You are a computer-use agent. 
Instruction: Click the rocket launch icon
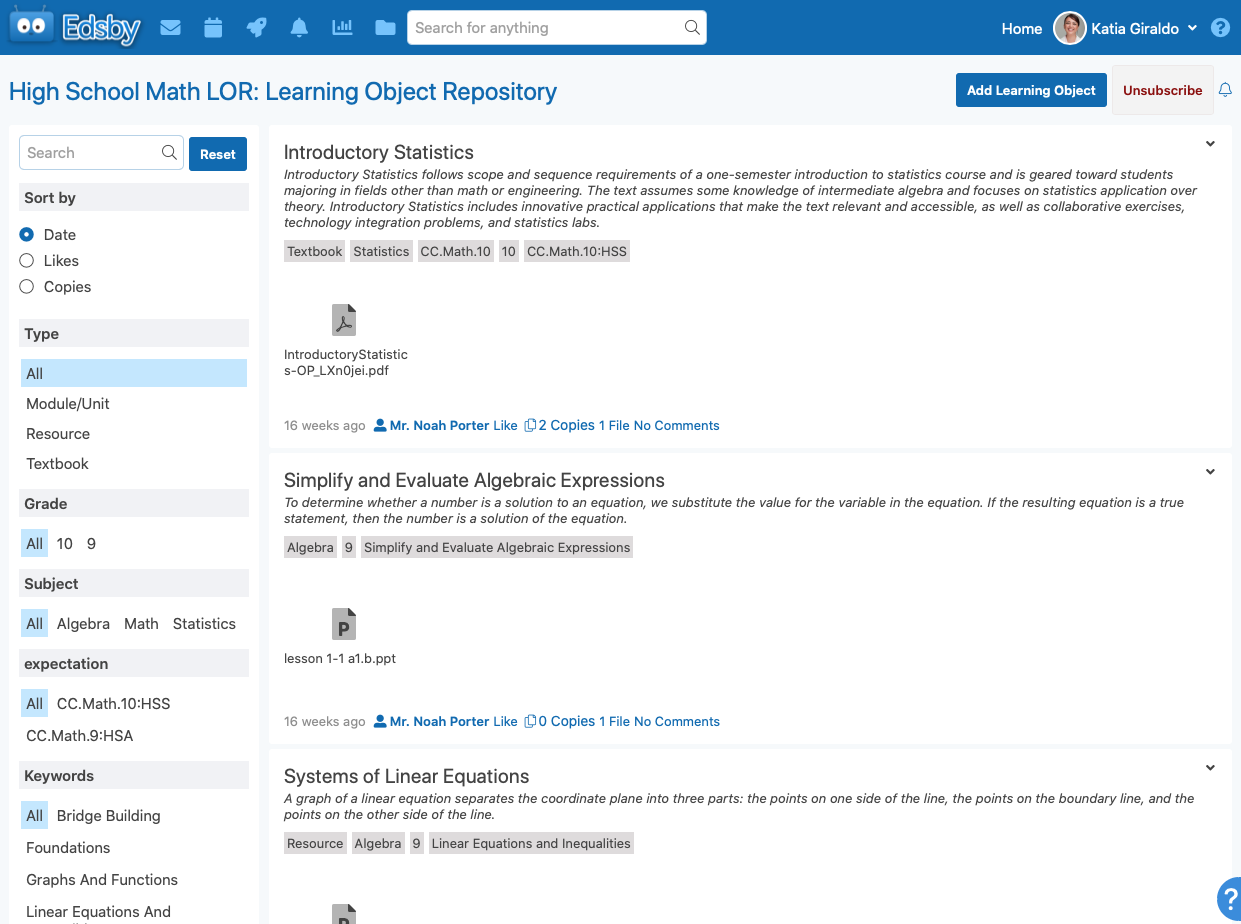pyautogui.click(x=256, y=28)
